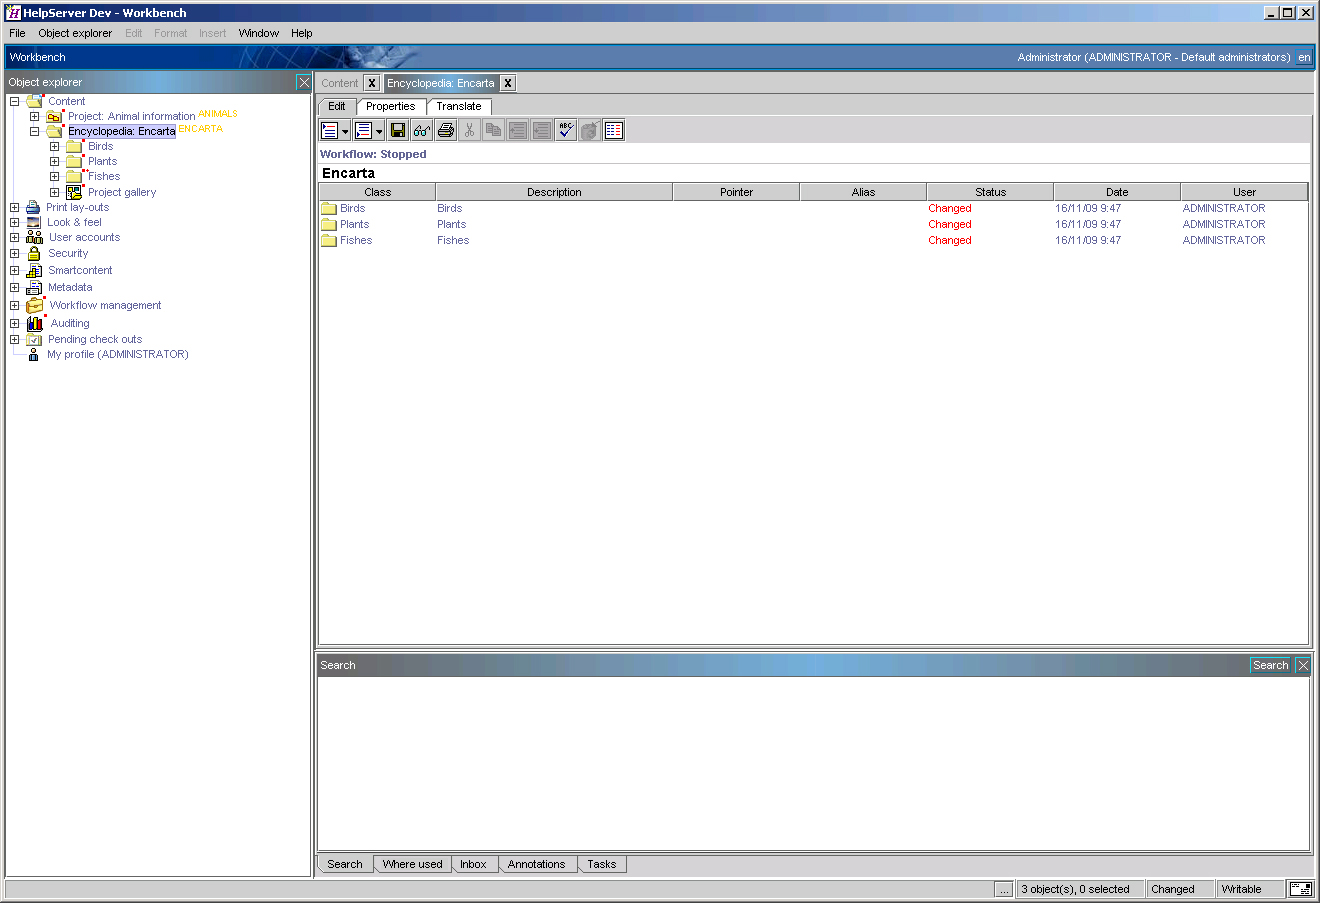Print the Encarta contents
Screen dimensions: 1320x903
445,129
